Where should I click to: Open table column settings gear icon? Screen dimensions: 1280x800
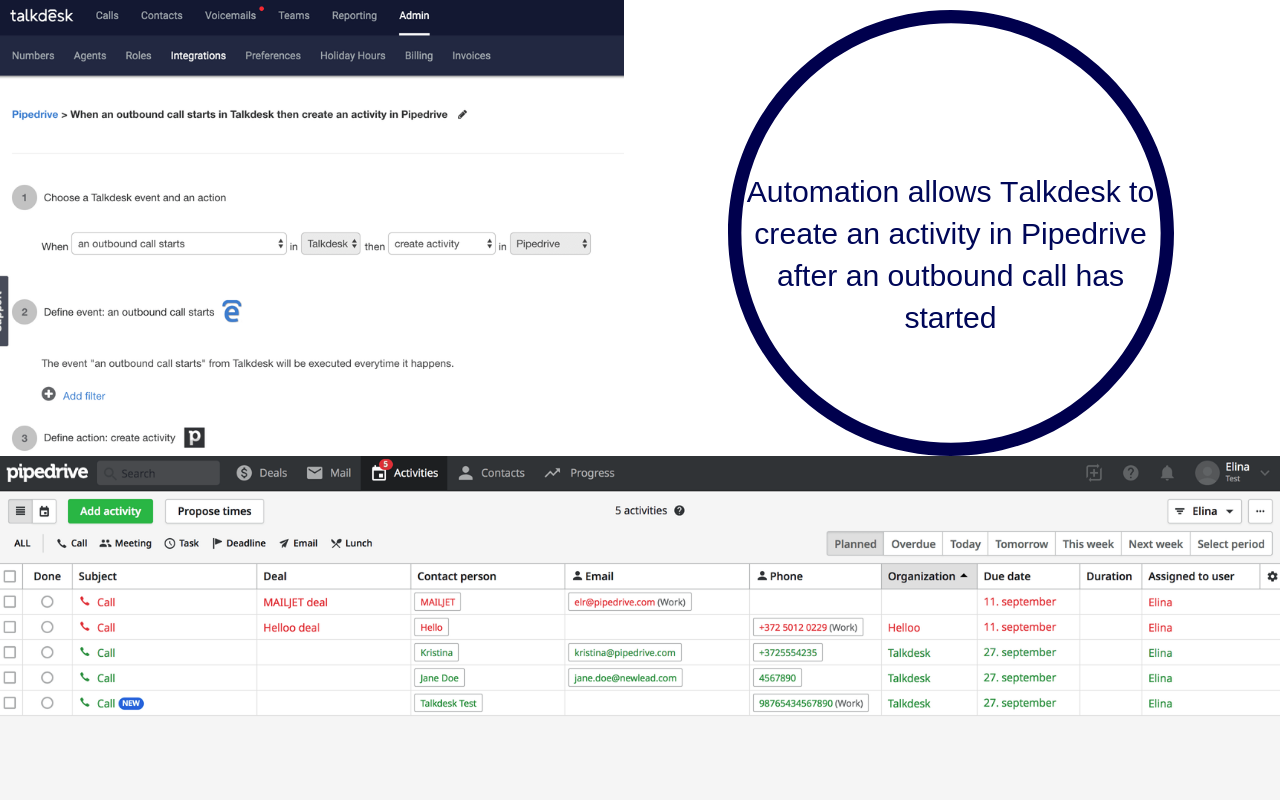(x=1272, y=576)
